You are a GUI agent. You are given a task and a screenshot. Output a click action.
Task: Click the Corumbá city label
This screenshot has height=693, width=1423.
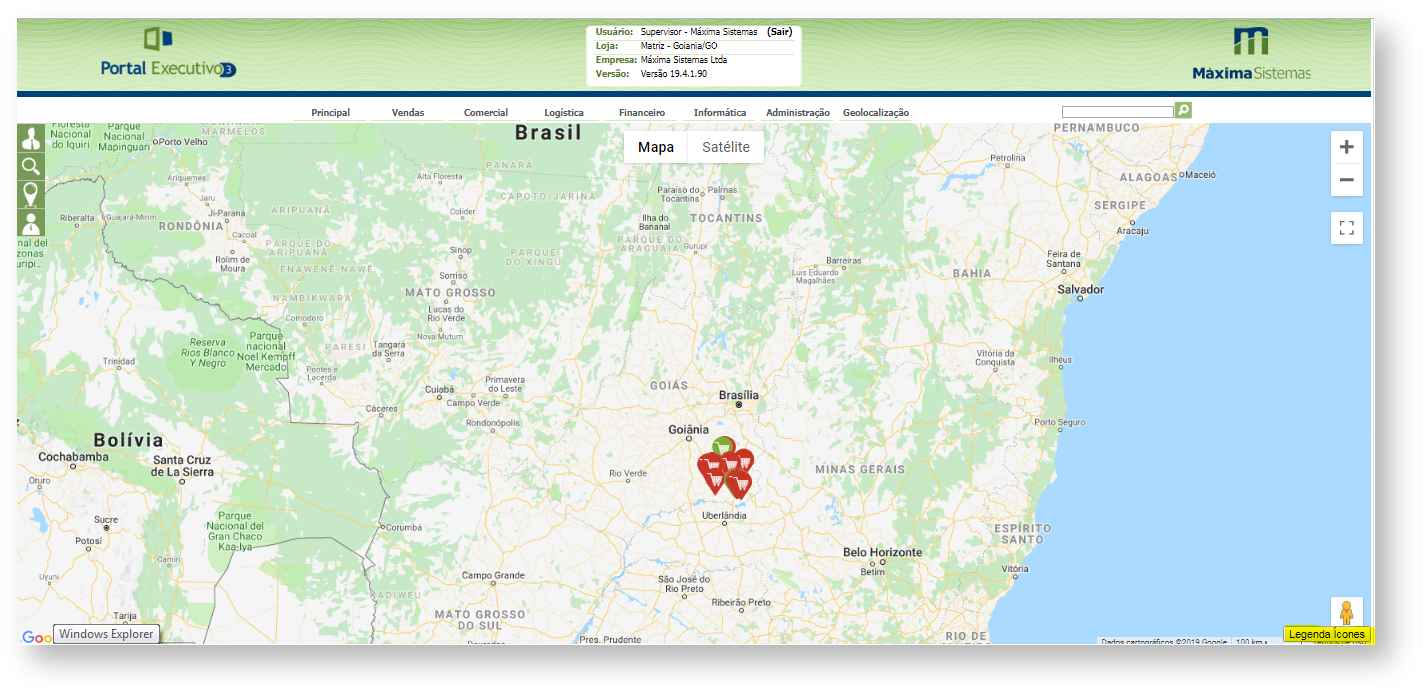tap(406, 525)
